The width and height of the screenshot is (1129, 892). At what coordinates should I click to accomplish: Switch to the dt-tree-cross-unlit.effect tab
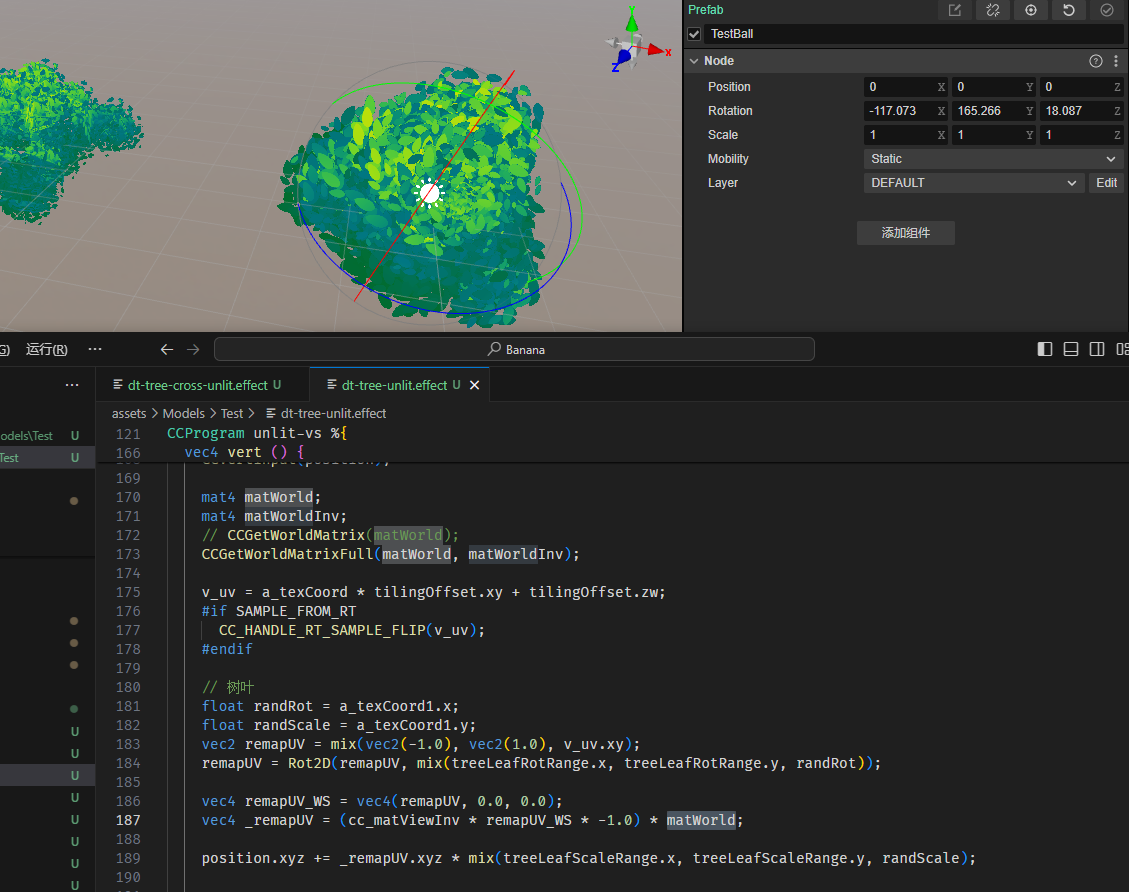pos(196,385)
